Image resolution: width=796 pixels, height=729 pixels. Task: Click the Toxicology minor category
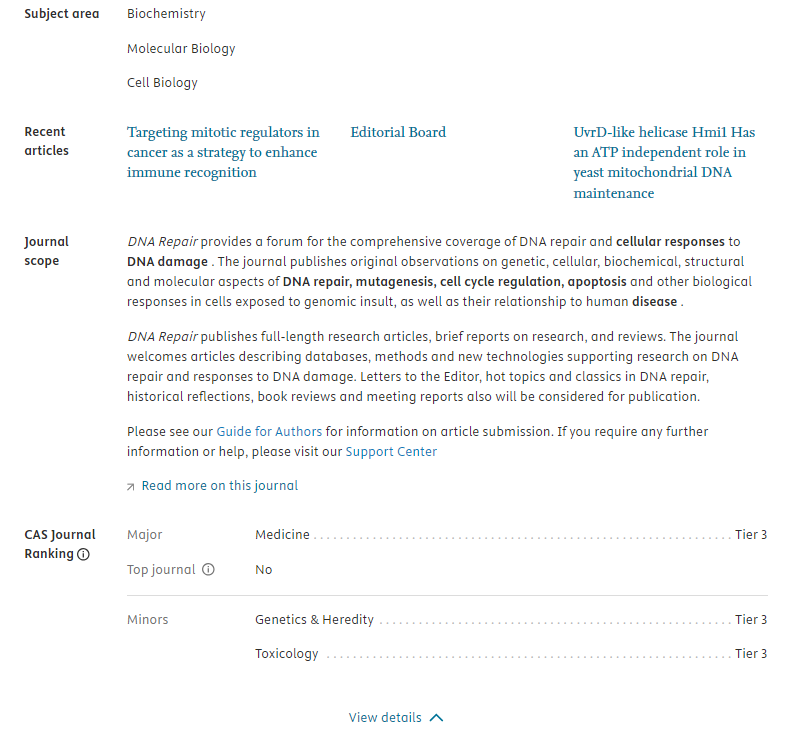[x=286, y=654]
